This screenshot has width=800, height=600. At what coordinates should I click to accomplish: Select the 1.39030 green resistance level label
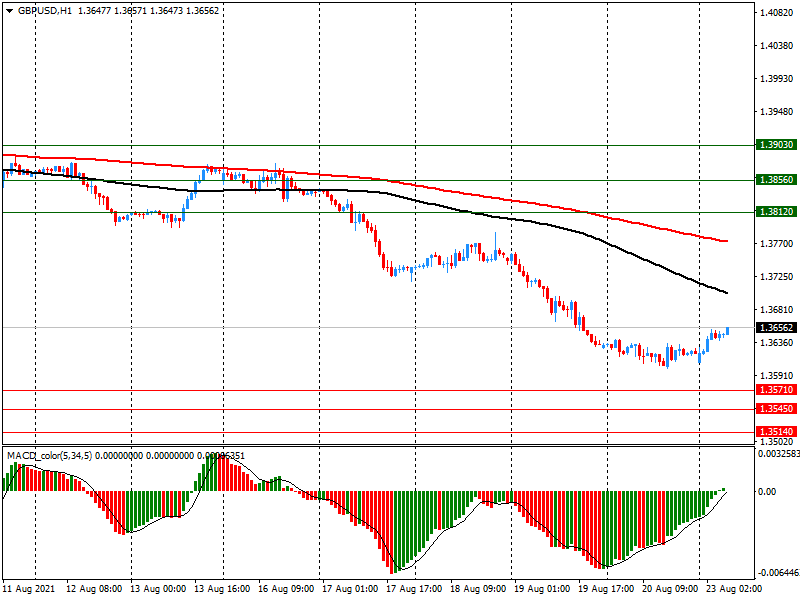click(776, 145)
